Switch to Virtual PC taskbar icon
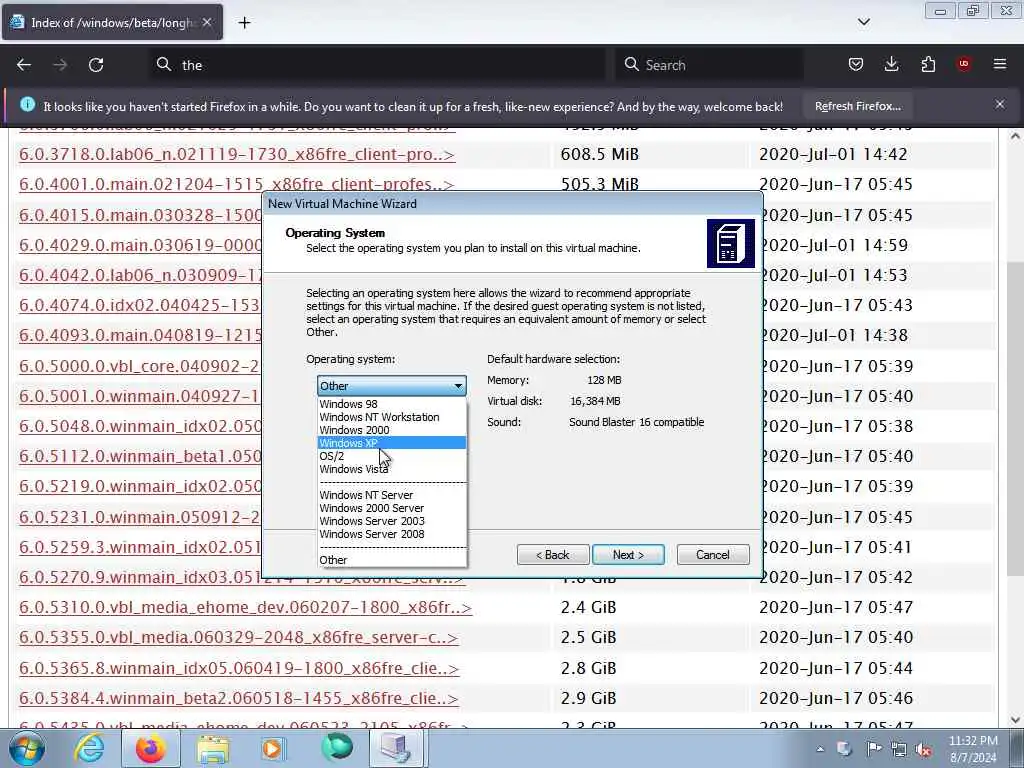Viewport: 1024px width, 768px height. pyautogui.click(x=398, y=748)
